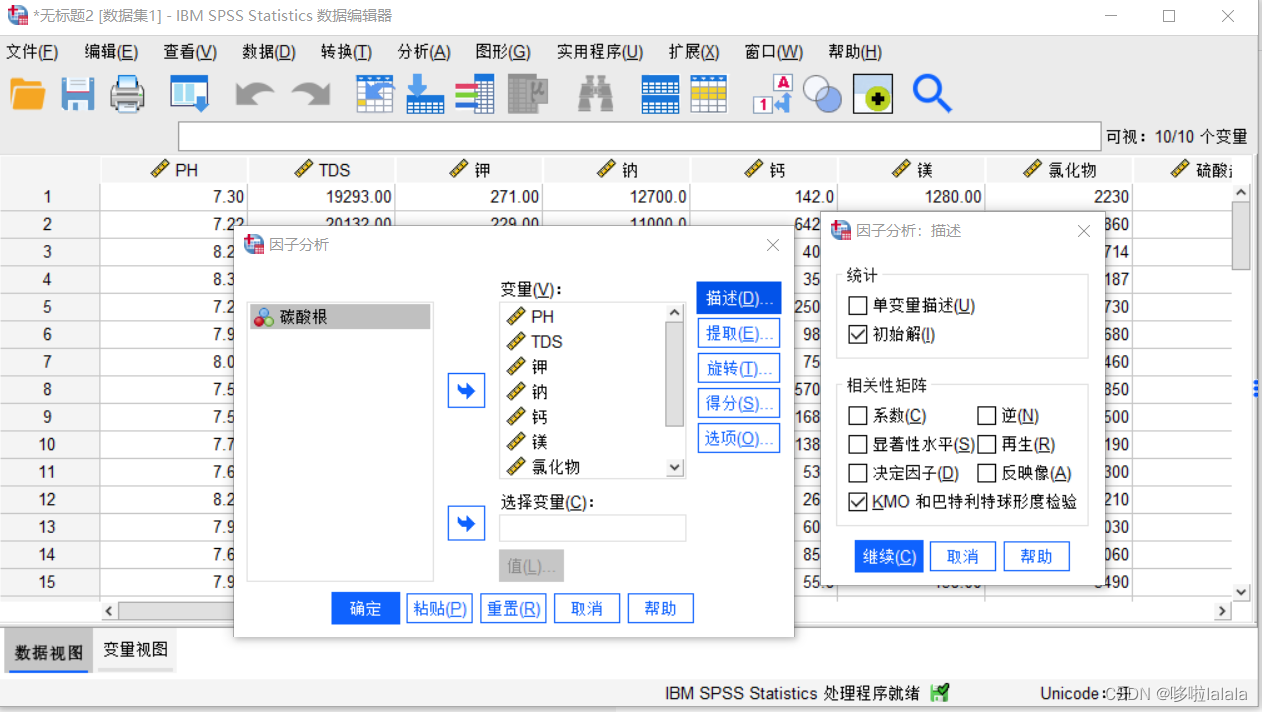
Task: Enable the 系数 checkbox
Action: (857, 416)
